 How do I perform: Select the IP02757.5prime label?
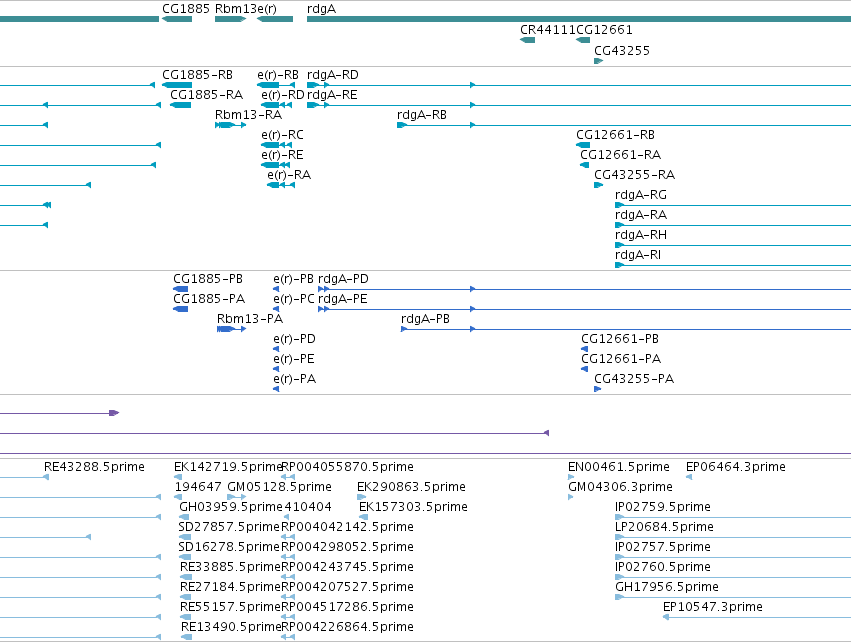click(663, 548)
